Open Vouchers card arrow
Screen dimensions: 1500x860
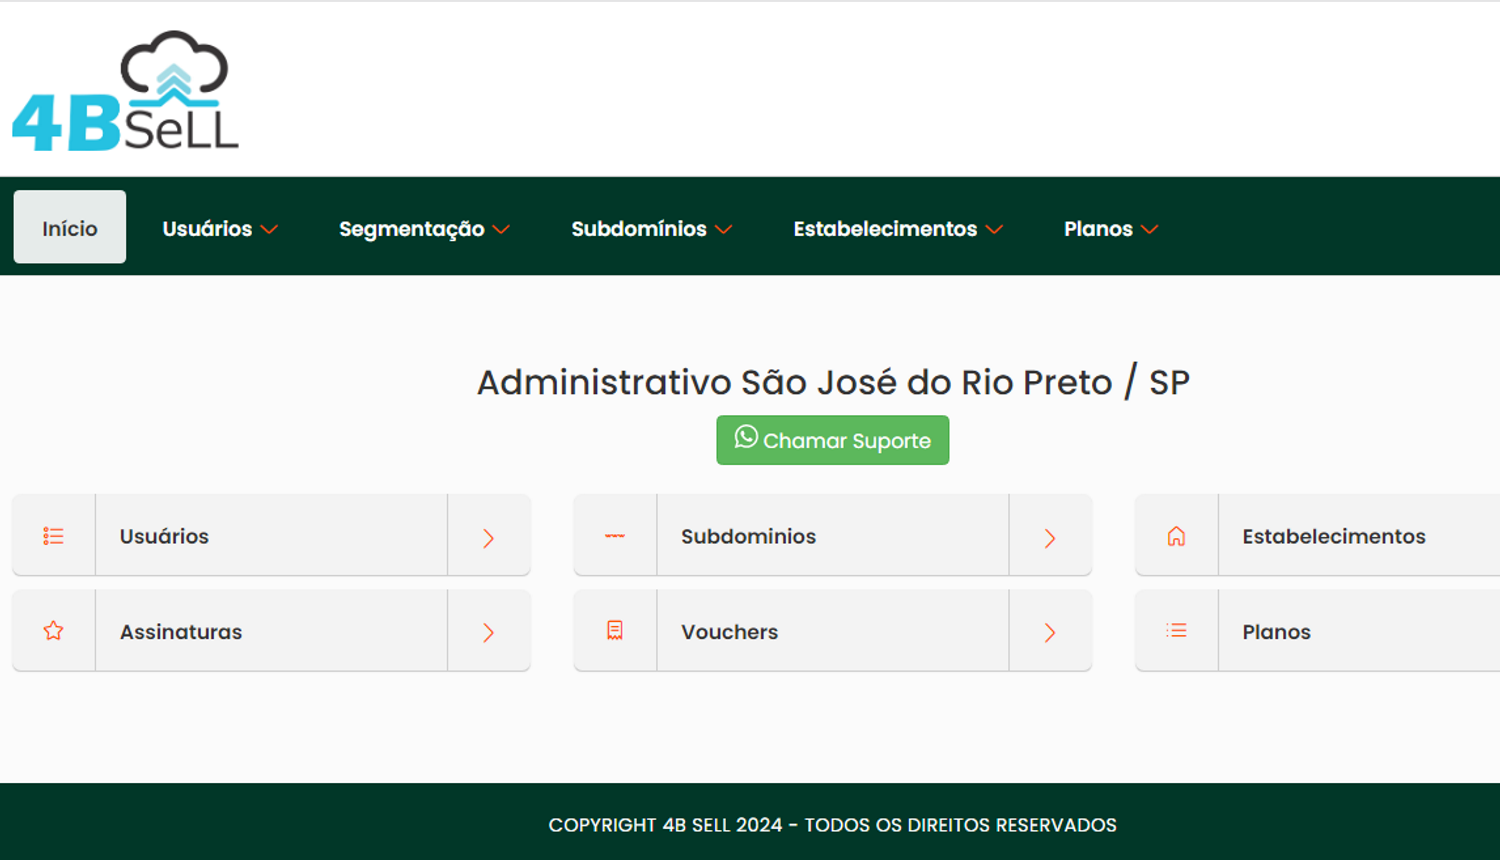pos(1050,632)
